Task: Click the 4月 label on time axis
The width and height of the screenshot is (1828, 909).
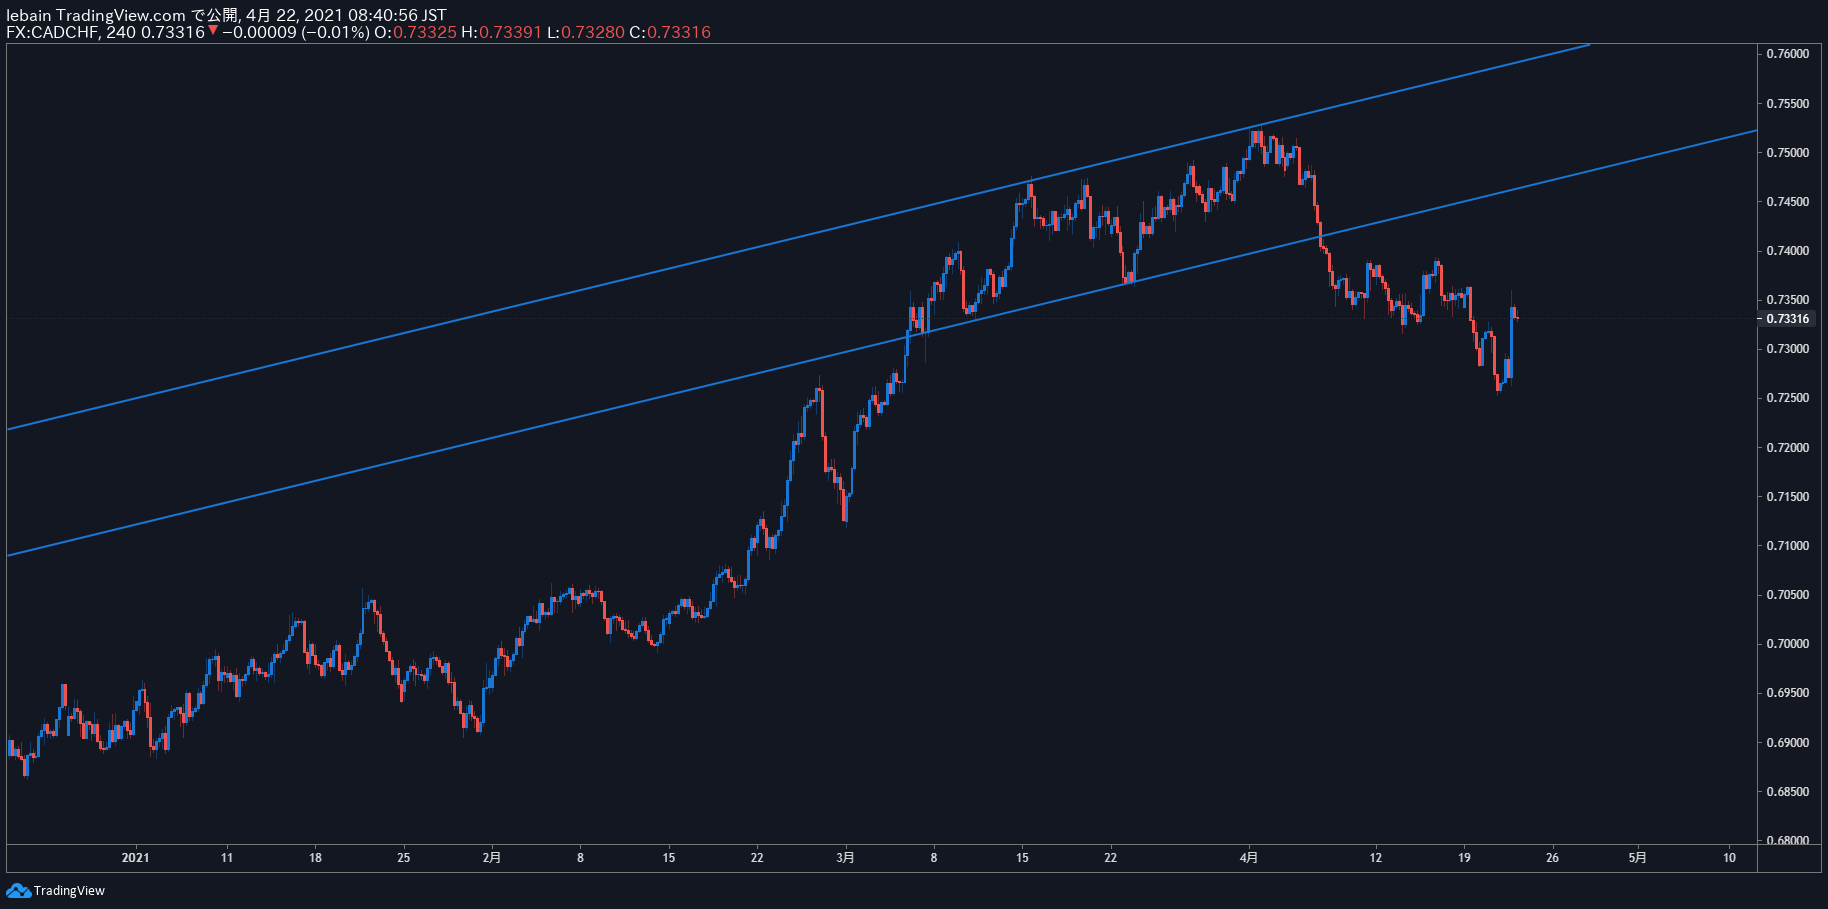Action: tap(1248, 857)
